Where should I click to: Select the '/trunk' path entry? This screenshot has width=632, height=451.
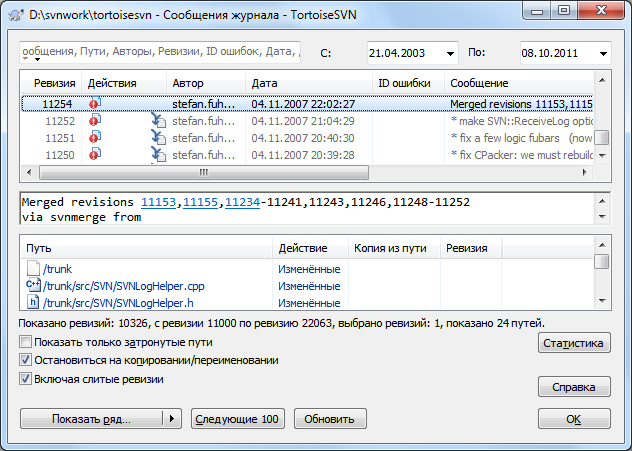57,269
